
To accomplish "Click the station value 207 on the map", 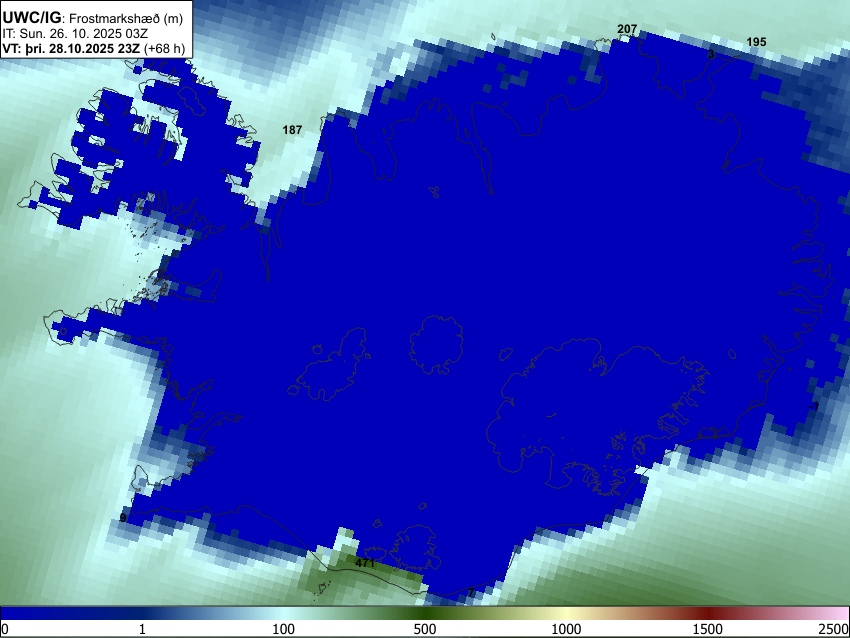I will point(627,29).
